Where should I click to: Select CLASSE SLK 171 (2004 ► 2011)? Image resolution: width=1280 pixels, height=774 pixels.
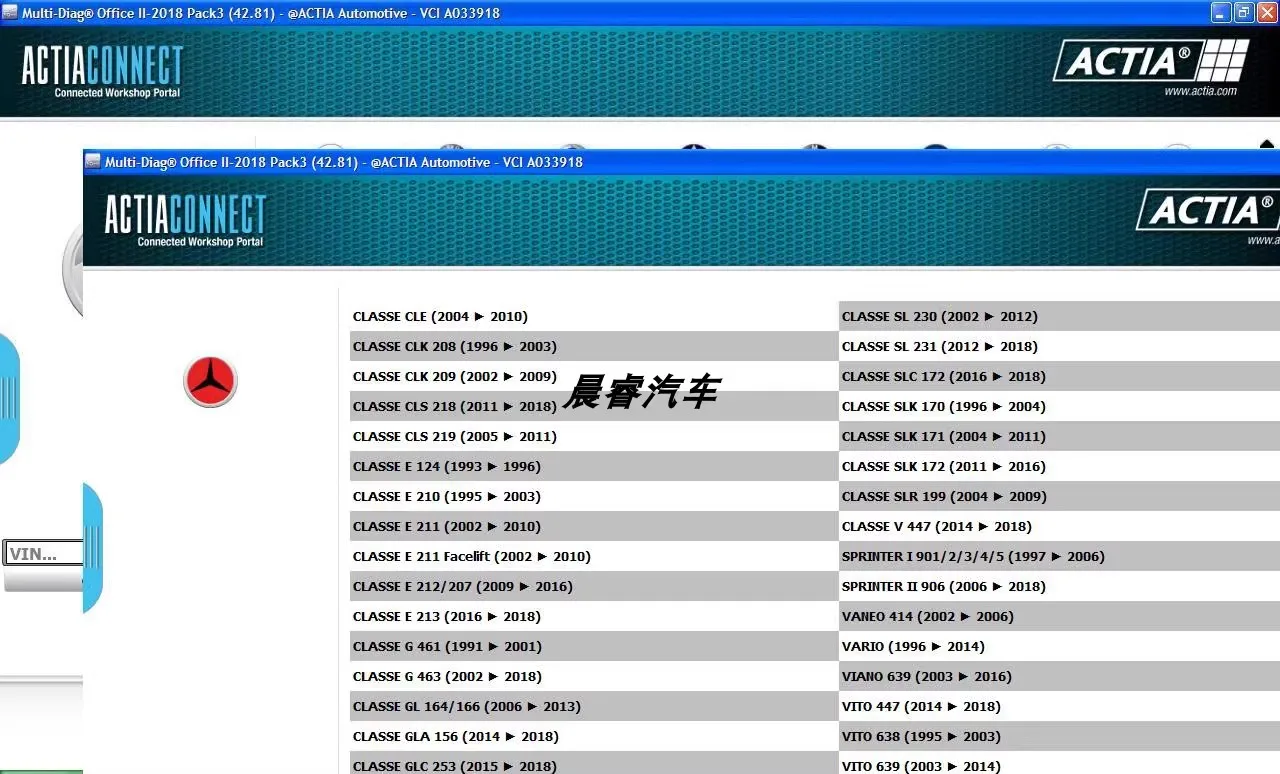(1059, 436)
